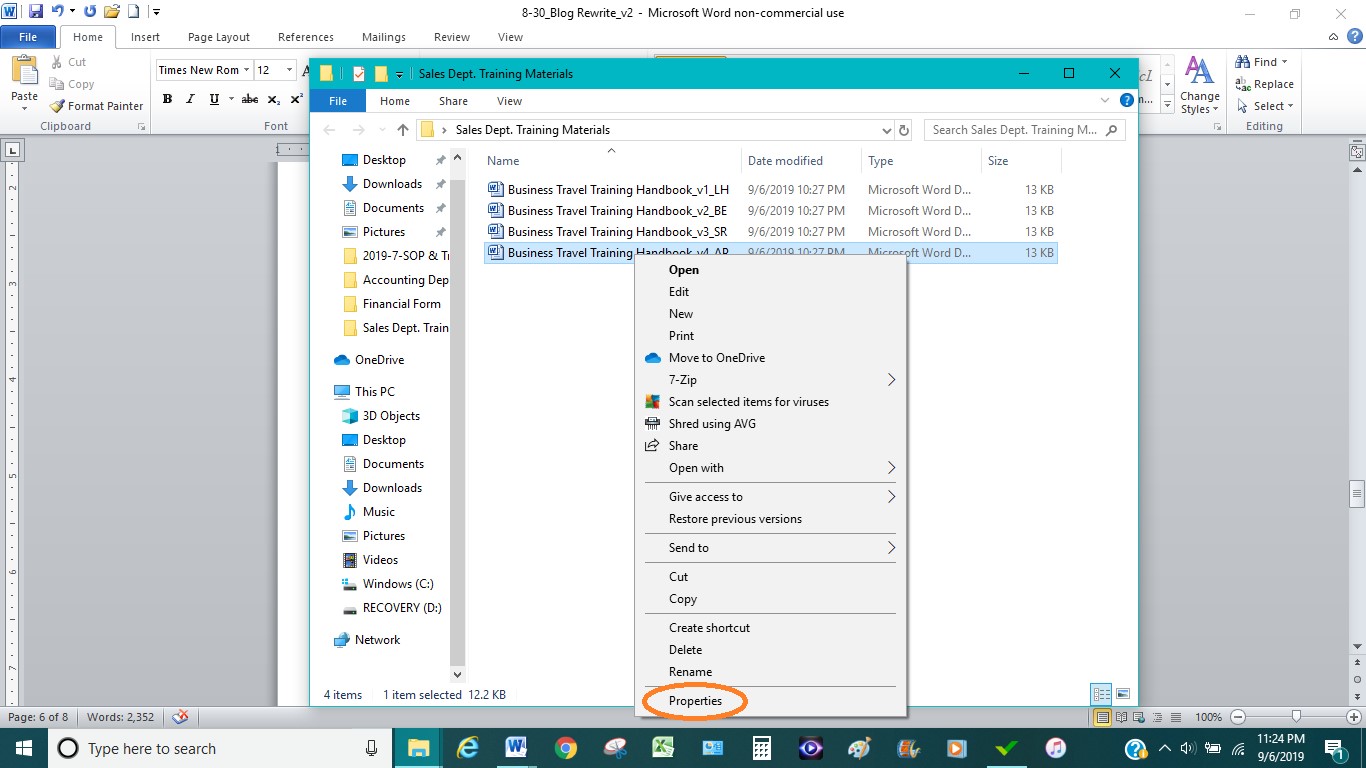This screenshot has height=768, width=1366.
Task: Toggle Italic formatting in Font group
Action: (190, 99)
